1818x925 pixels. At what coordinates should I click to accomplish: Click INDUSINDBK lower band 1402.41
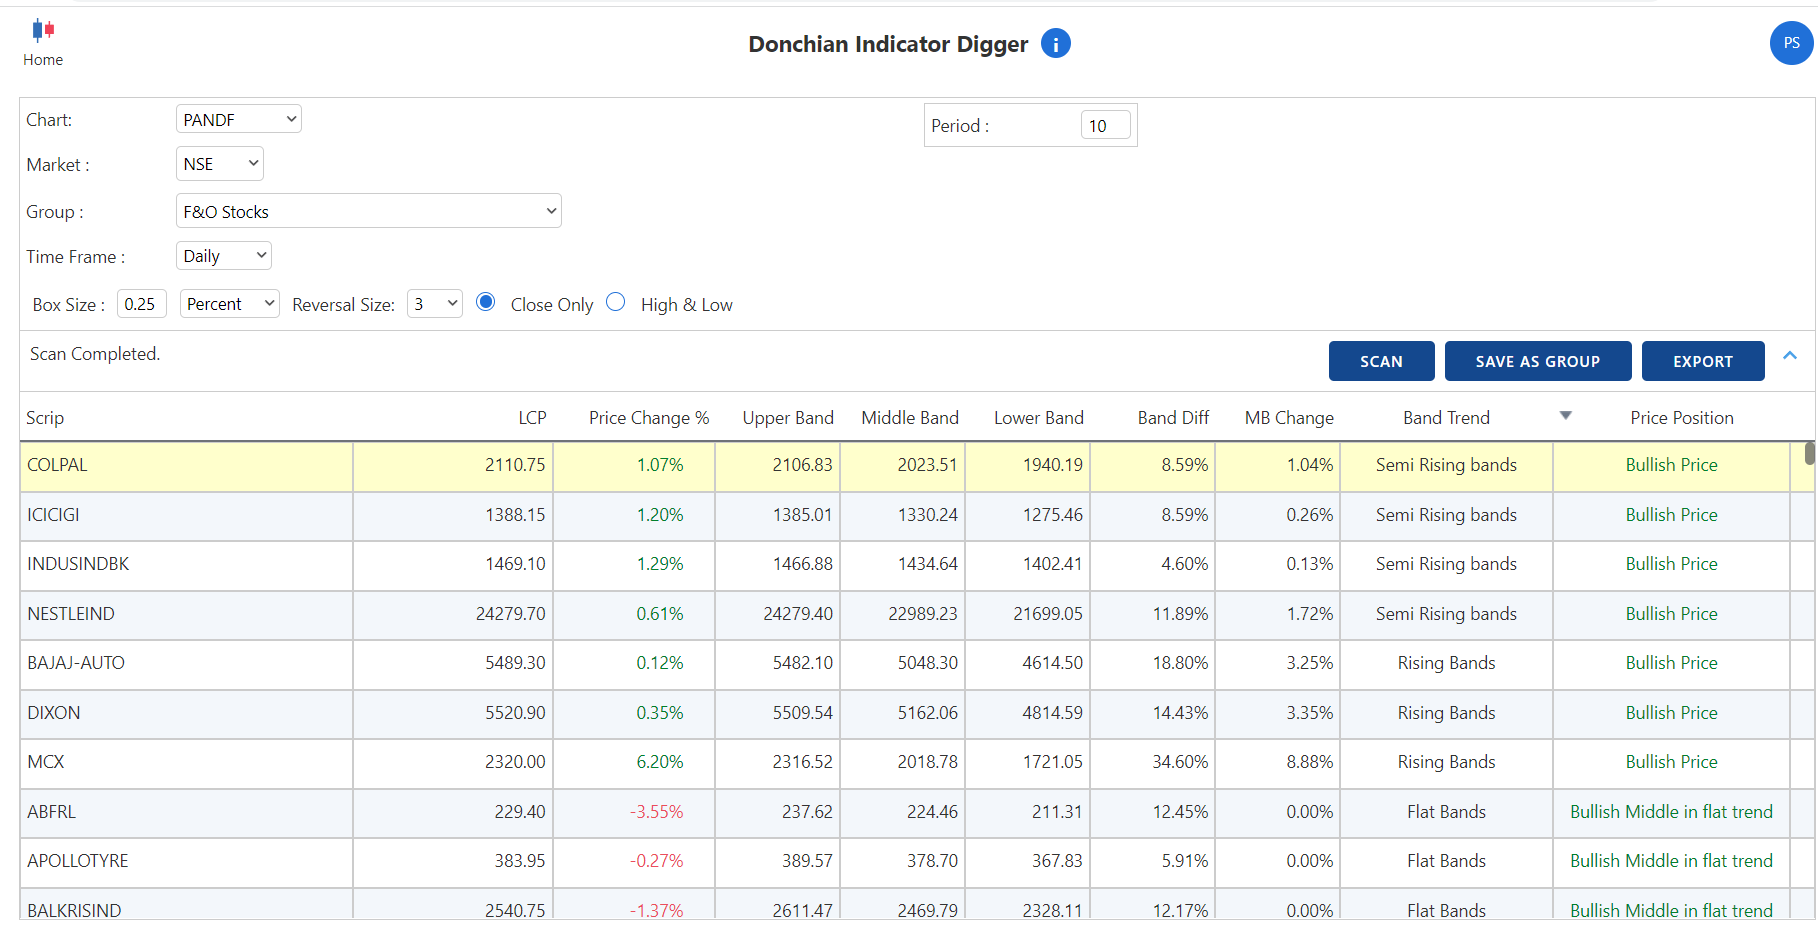tap(1052, 564)
